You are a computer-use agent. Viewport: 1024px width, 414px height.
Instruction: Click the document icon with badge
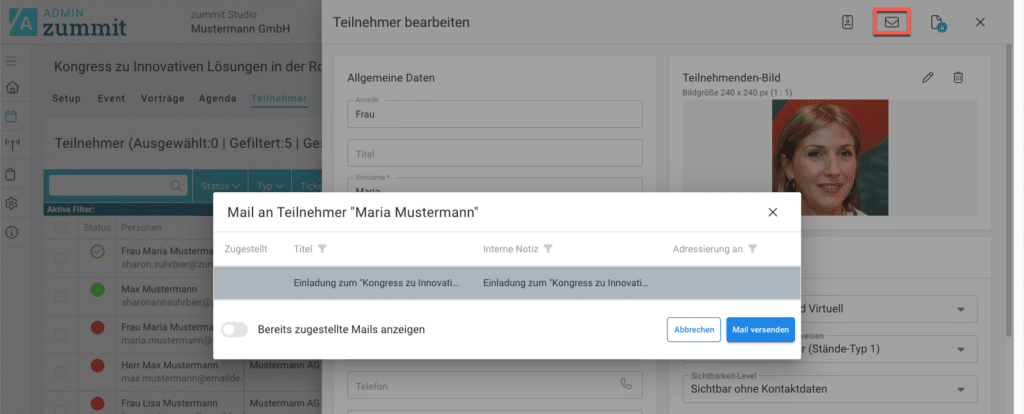(x=937, y=22)
